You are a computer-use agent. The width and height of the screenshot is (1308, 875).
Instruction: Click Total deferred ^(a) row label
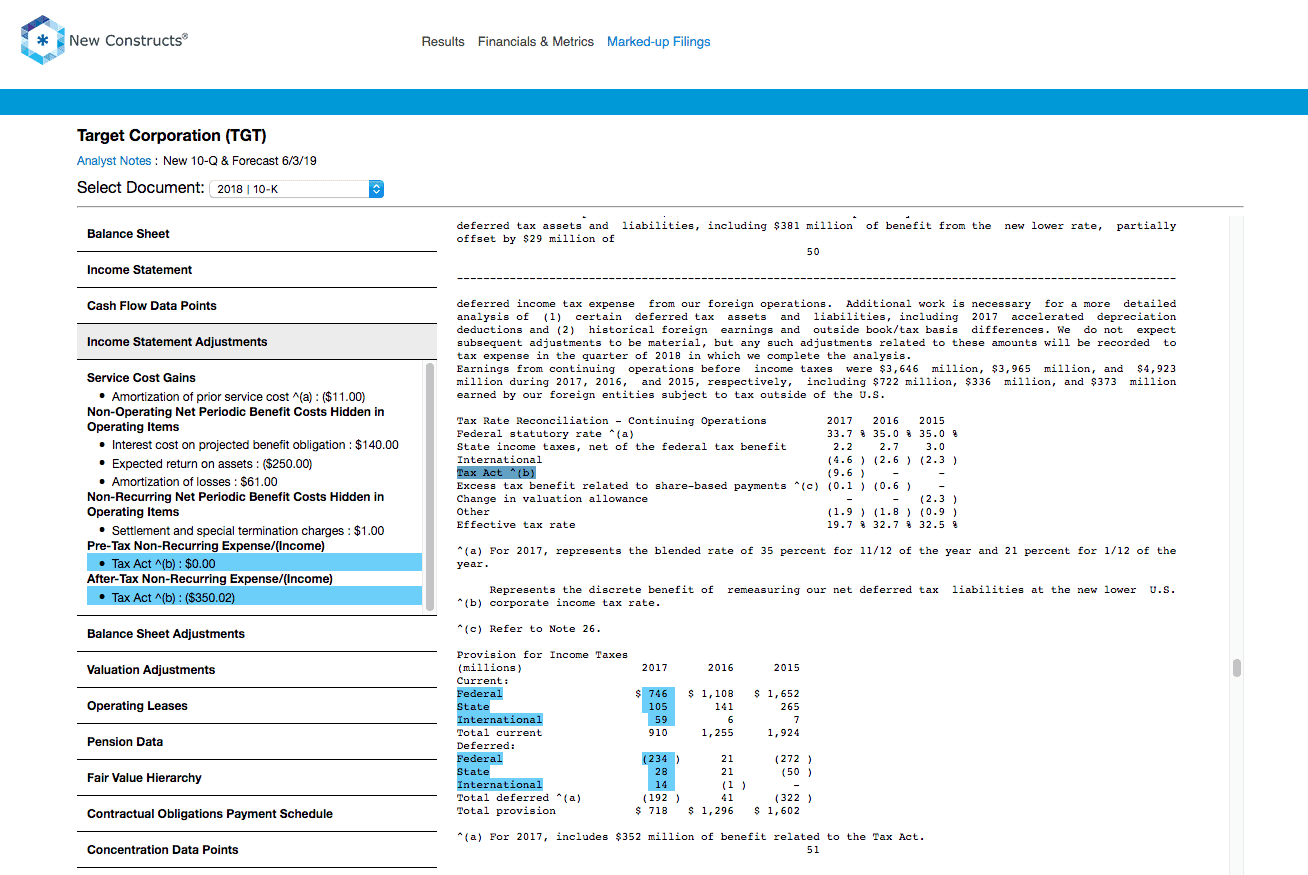(519, 798)
